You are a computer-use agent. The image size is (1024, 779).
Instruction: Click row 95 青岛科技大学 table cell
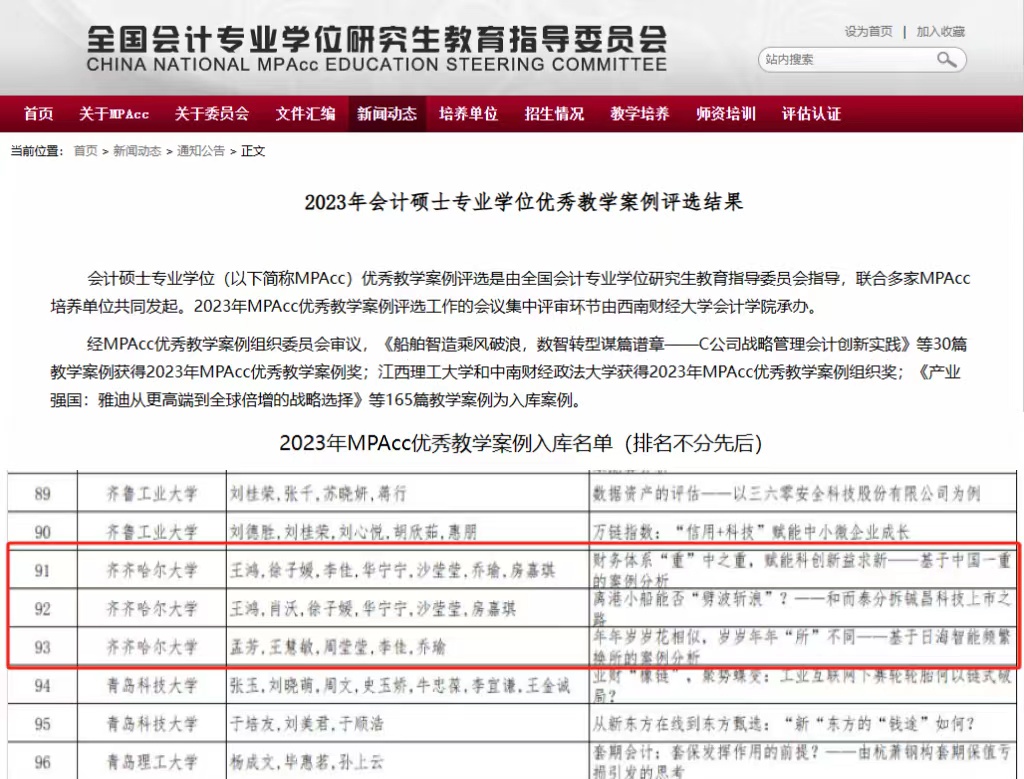151,724
